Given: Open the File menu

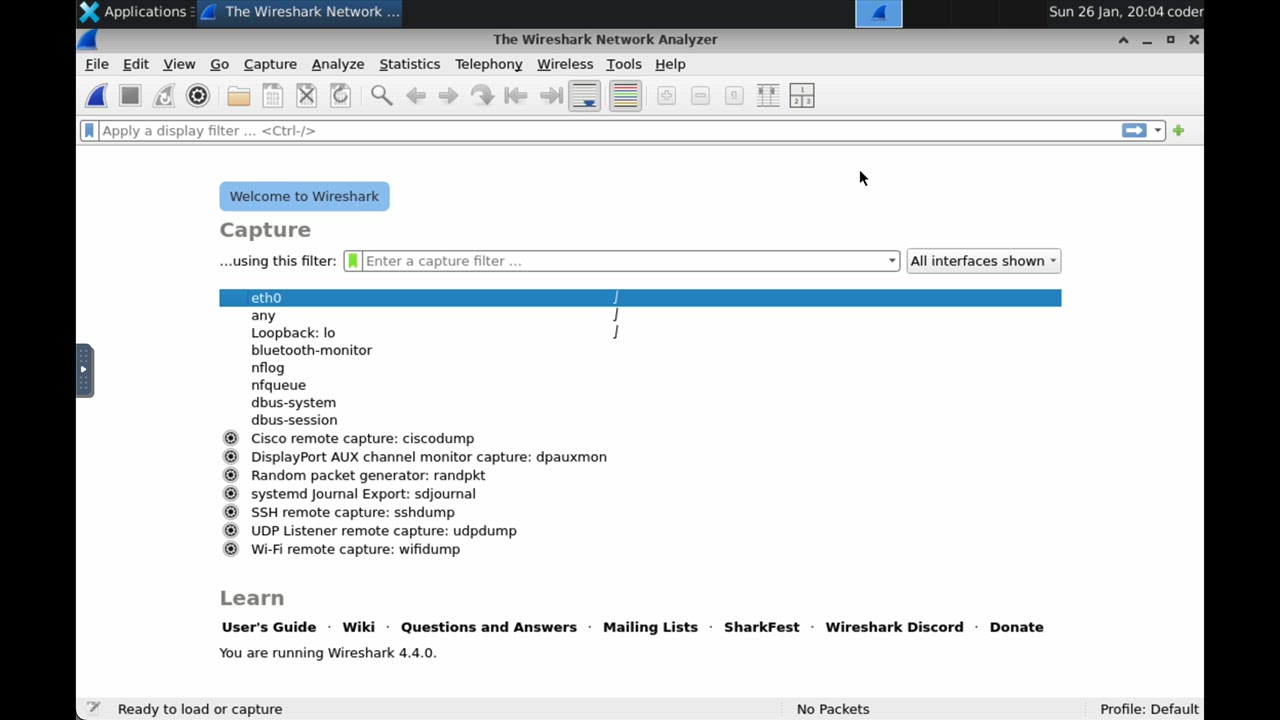Looking at the screenshot, I should (x=97, y=64).
